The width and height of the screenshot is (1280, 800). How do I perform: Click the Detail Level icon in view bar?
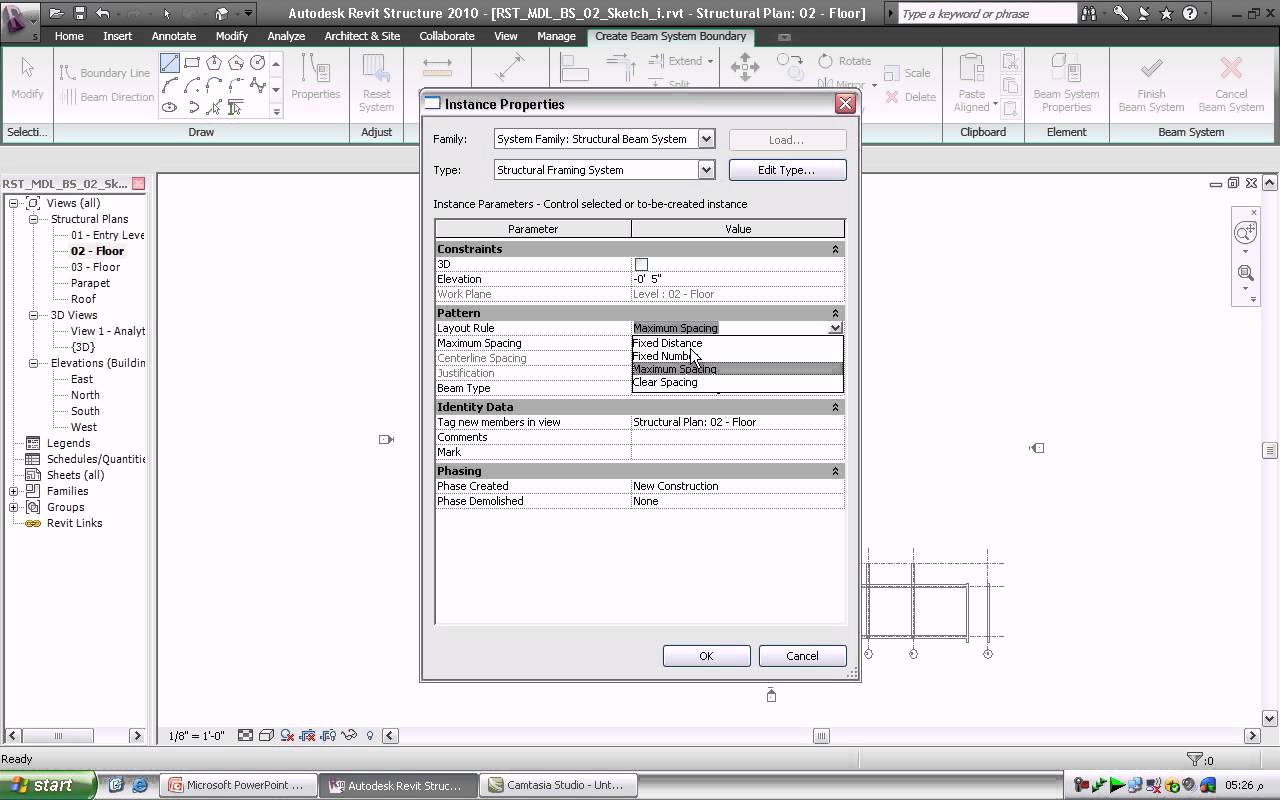pyautogui.click(x=245, y=736)
